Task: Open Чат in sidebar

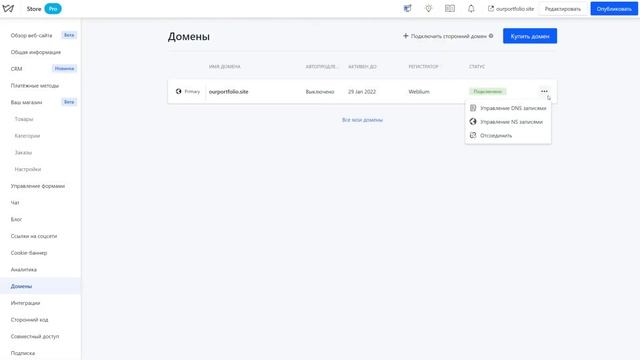Action: pos(15,203)
